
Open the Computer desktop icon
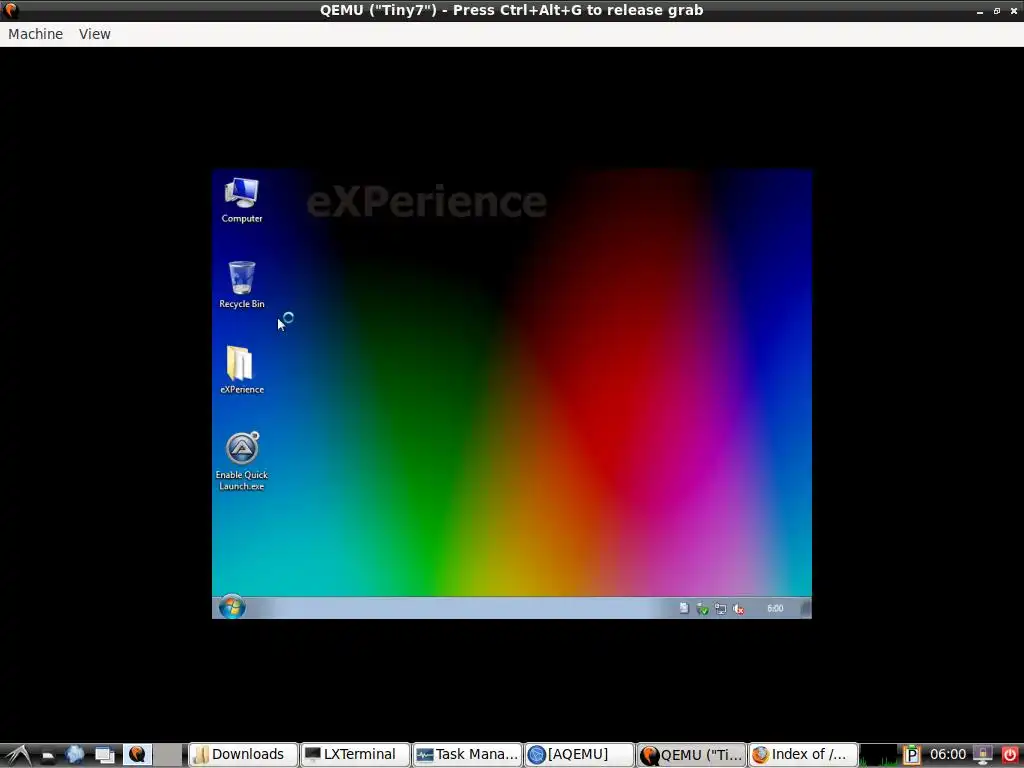242,200
